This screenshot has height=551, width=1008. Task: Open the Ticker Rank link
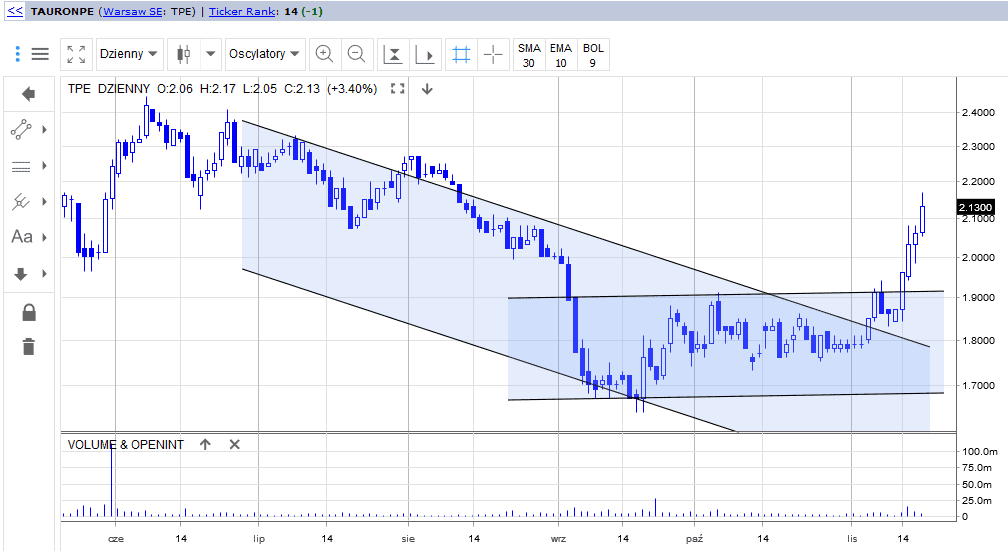(242, 12)
